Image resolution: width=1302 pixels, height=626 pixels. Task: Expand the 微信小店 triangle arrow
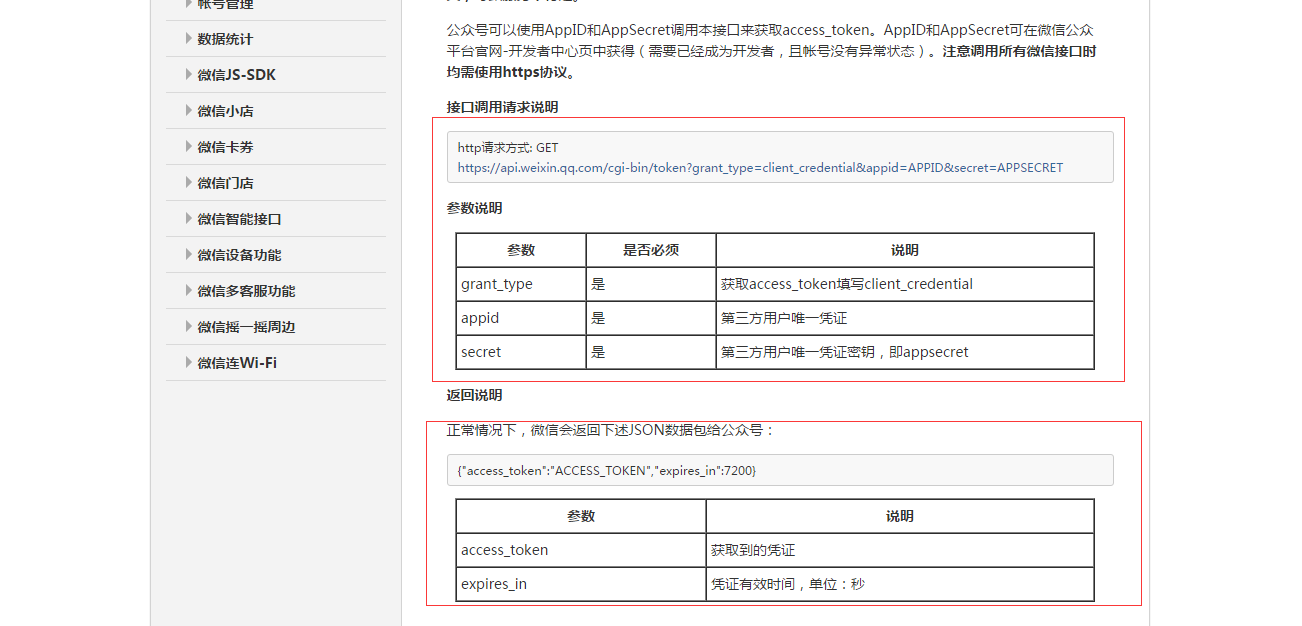pyautogui.click(x=189, y=110)
